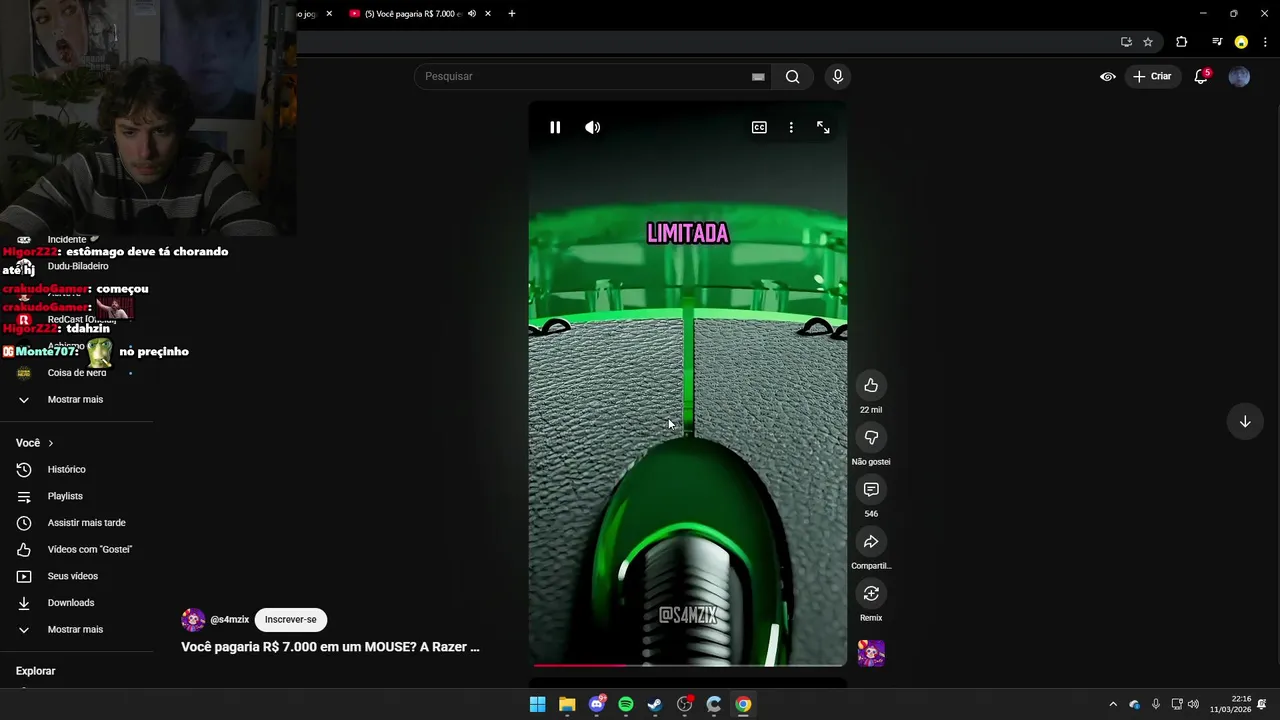This screenshot has width=1280, height=720.
Task: Open the Windows Start menu
Action: pos(537,704)
